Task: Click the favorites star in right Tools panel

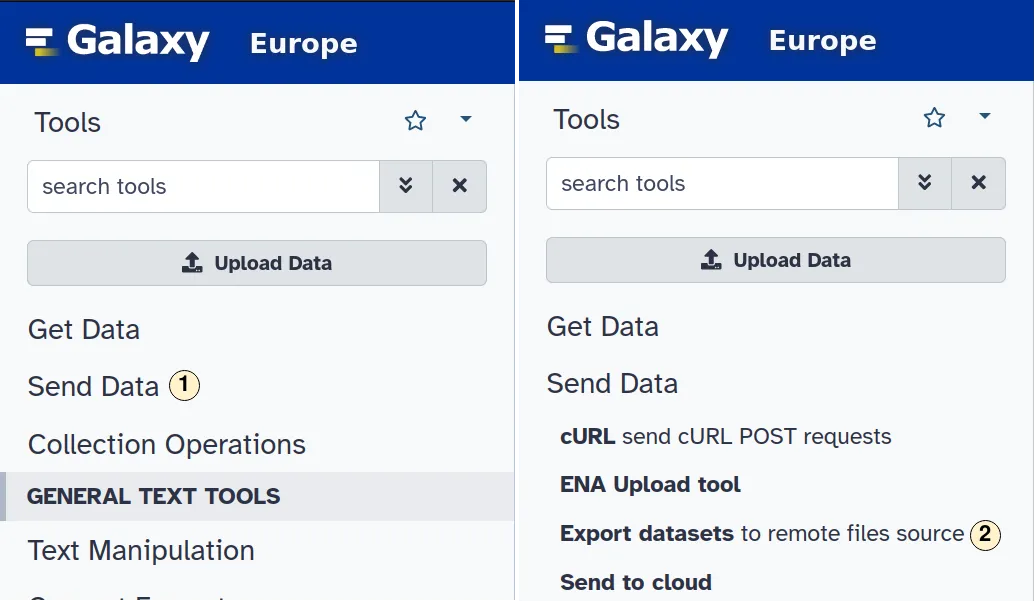Action: pyautogui.click(x=934, y=118)
